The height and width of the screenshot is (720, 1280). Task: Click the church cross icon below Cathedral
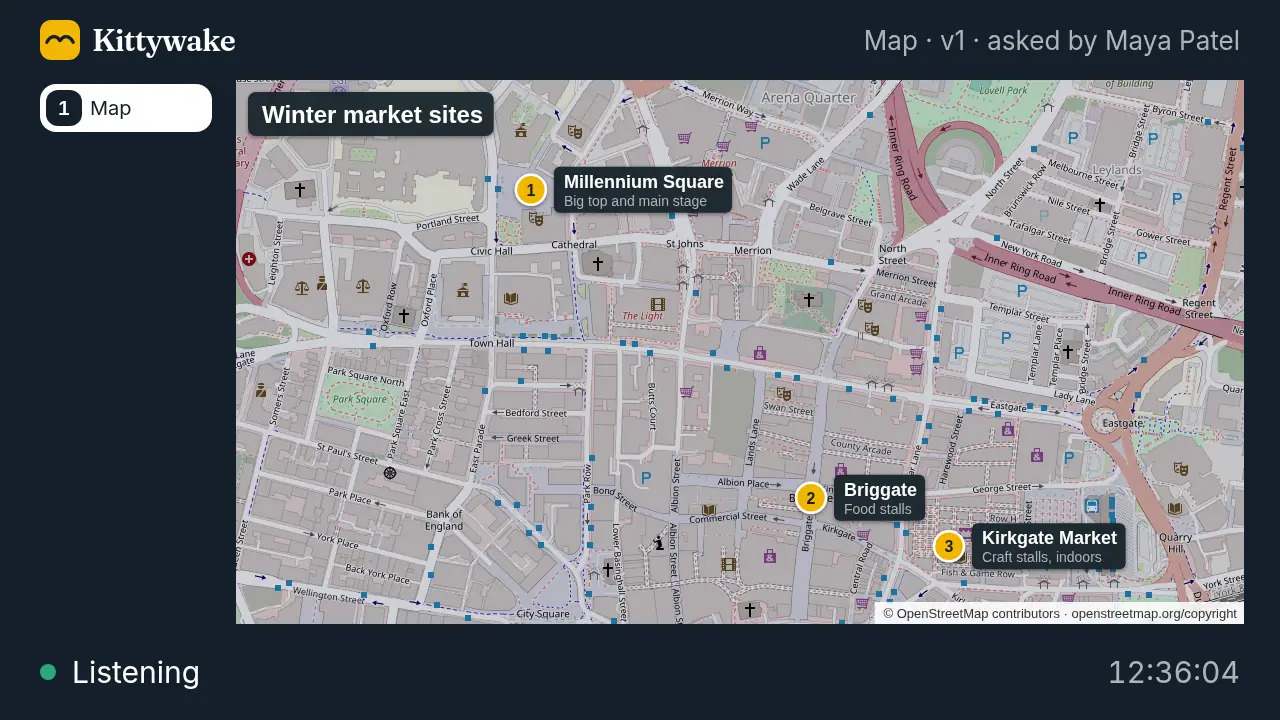[598, 264]
